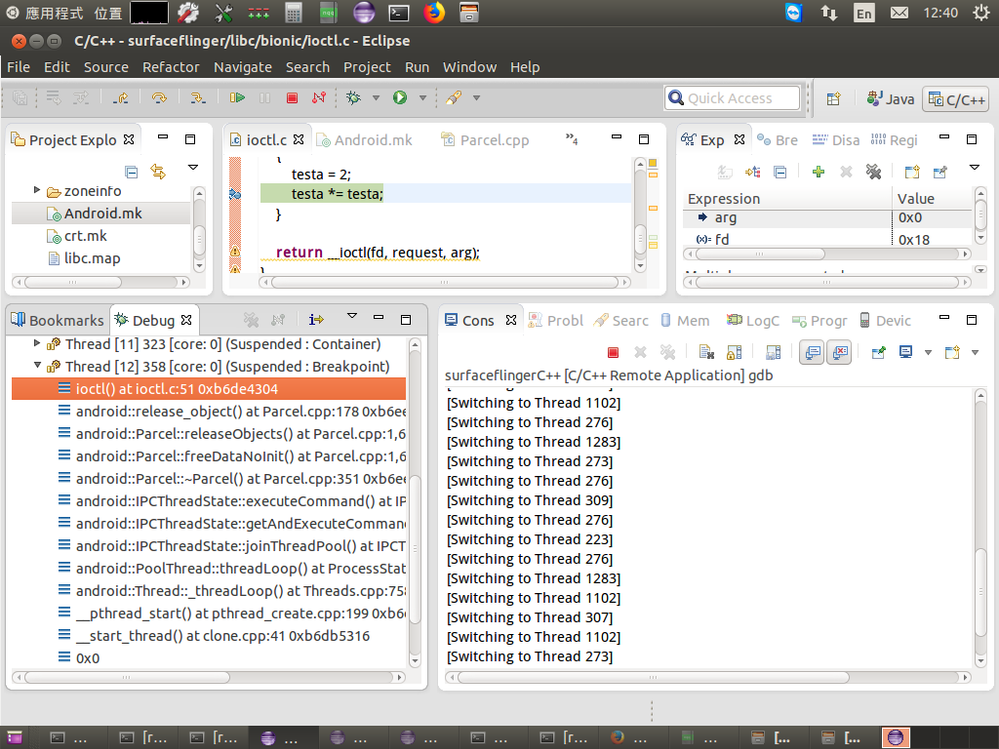Click the calculator icon in top panel
The image size is (999, 749).
pos(293,12)
